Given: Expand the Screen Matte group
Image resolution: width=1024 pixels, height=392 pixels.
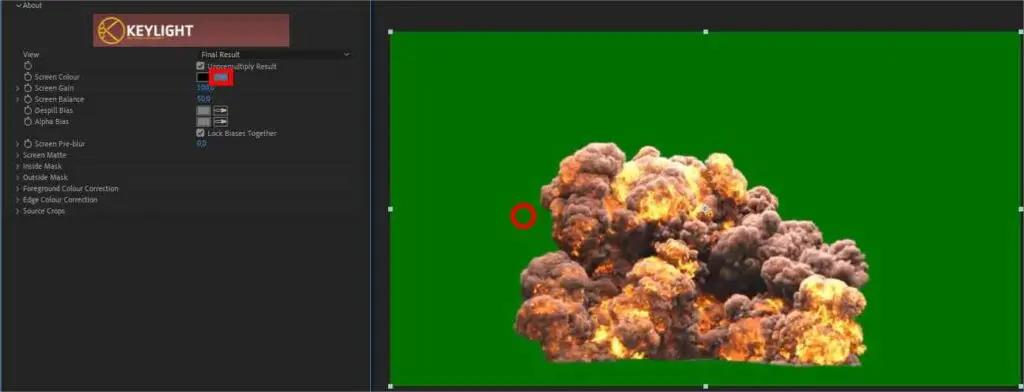Looking at the screenshot, I should click(x=18, y=155).
